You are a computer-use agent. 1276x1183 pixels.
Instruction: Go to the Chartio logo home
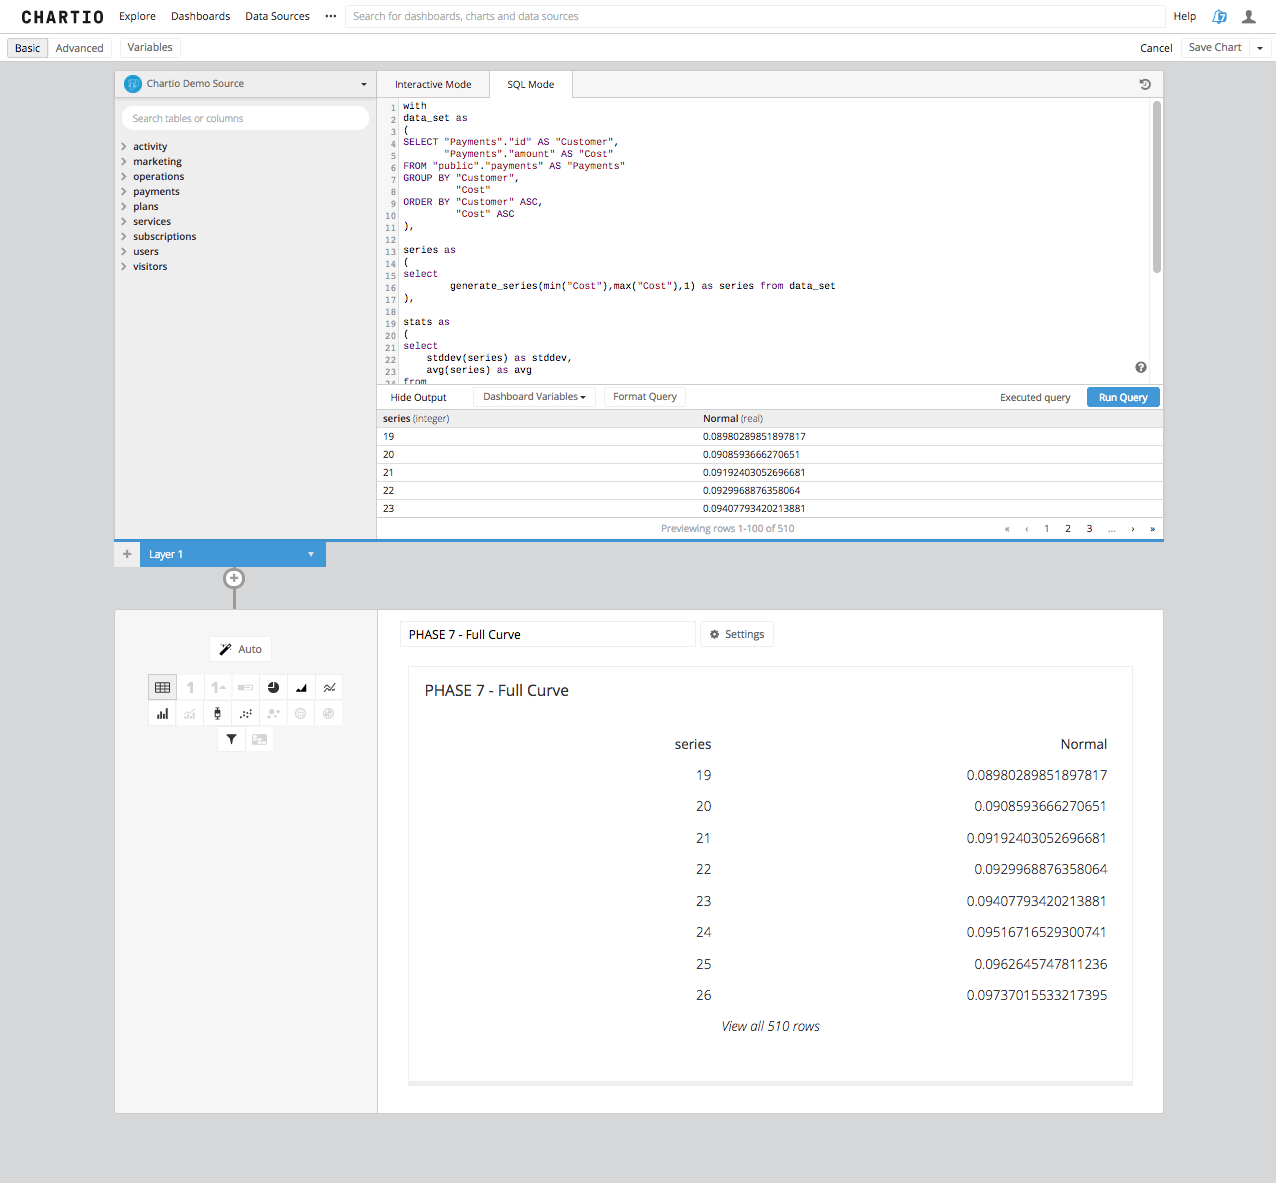pyautogui.click(x=63, y=17)
